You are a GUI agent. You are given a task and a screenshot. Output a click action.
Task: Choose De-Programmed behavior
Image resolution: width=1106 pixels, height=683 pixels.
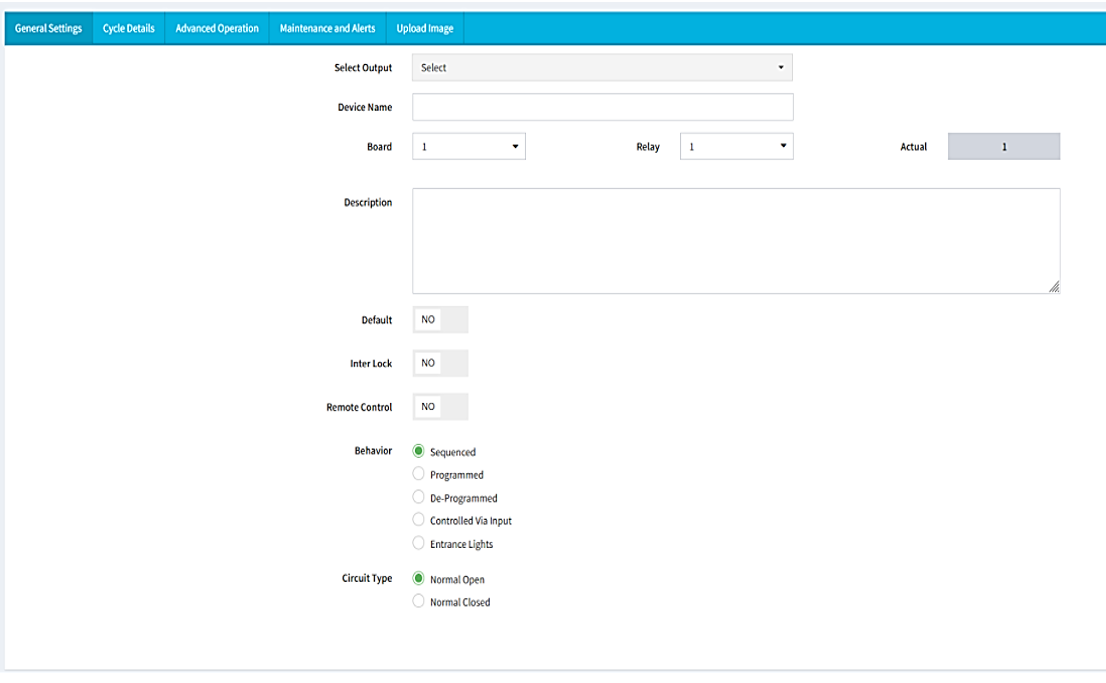[x=418, y=497]
